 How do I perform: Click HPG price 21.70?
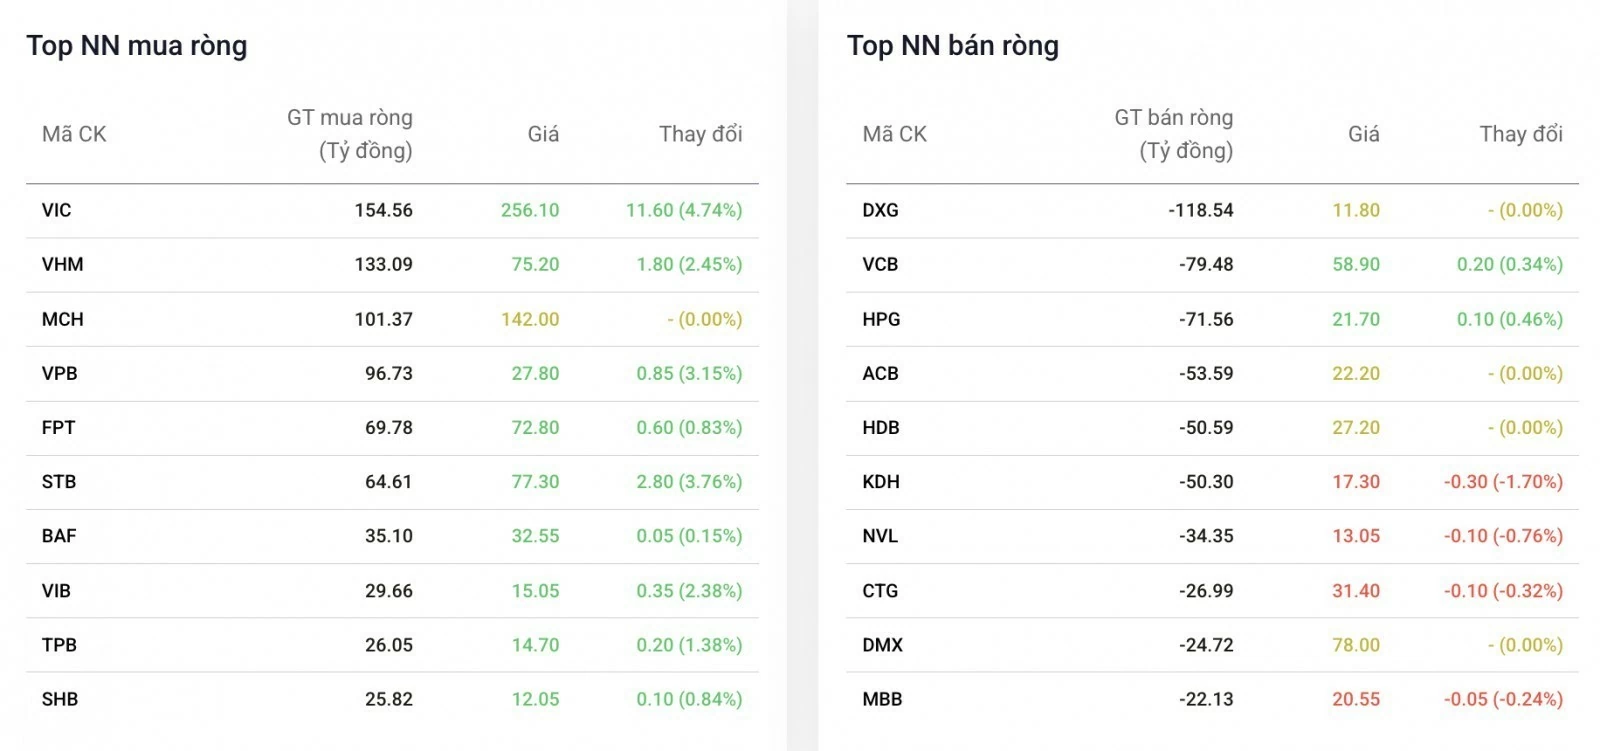click(x=1356, y=319)
